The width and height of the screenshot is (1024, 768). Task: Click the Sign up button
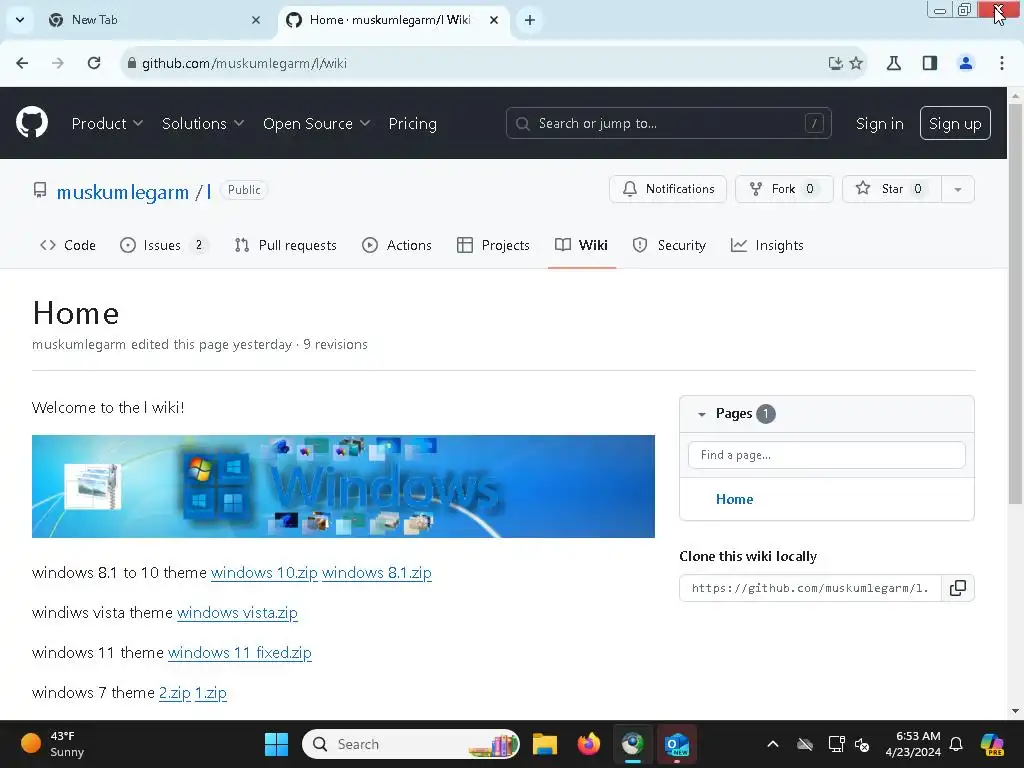pos(955,123)
